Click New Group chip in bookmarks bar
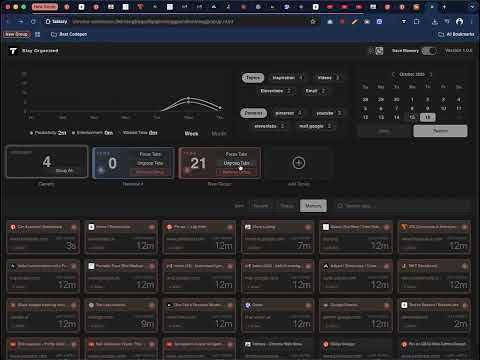Screen dimensions: 480x360 point(16,34)
